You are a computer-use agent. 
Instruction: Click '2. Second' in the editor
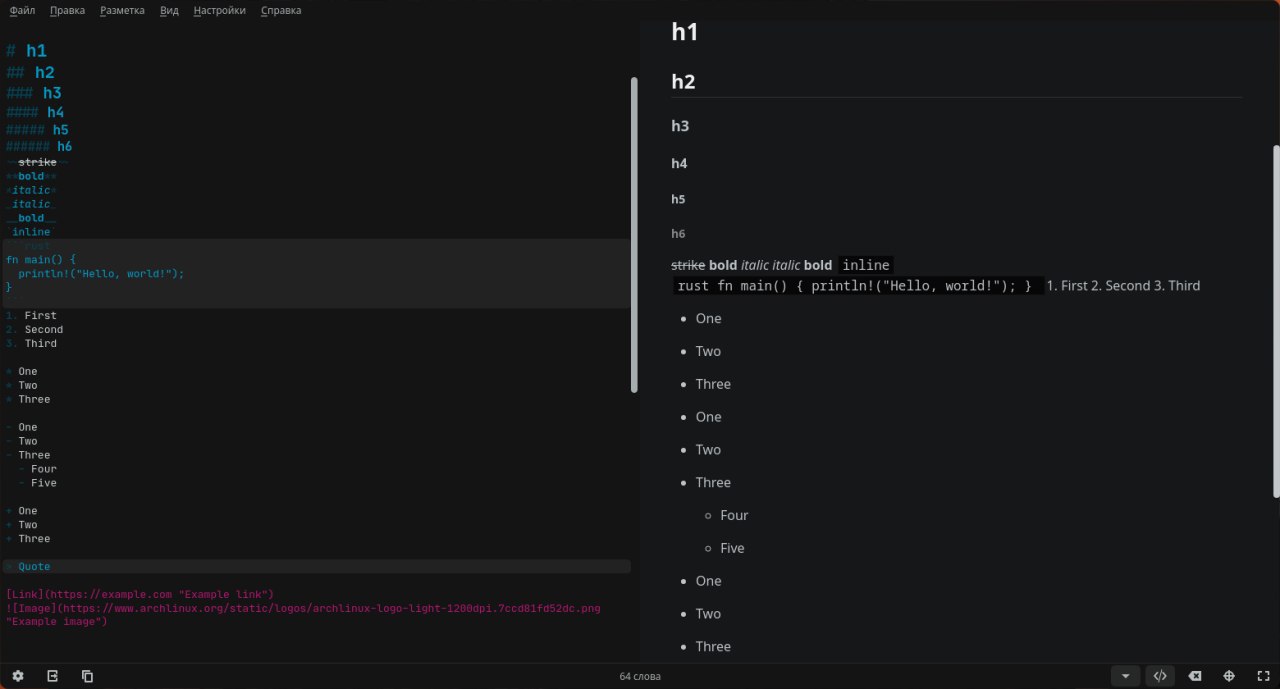point(34,330)
